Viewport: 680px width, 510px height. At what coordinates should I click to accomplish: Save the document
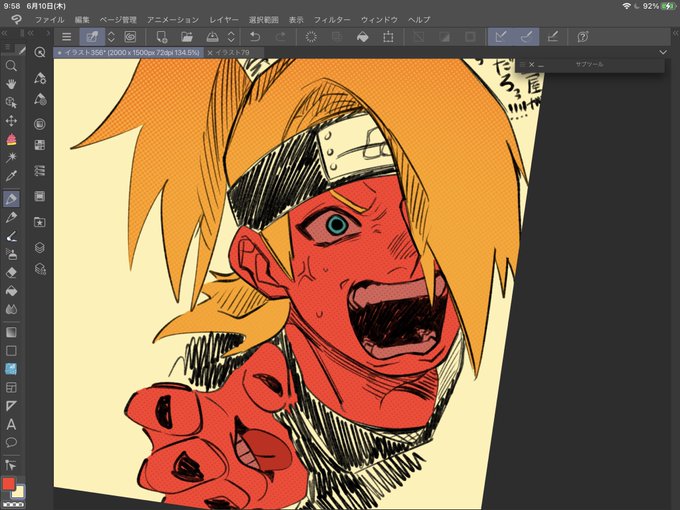[x=212, y=37]
